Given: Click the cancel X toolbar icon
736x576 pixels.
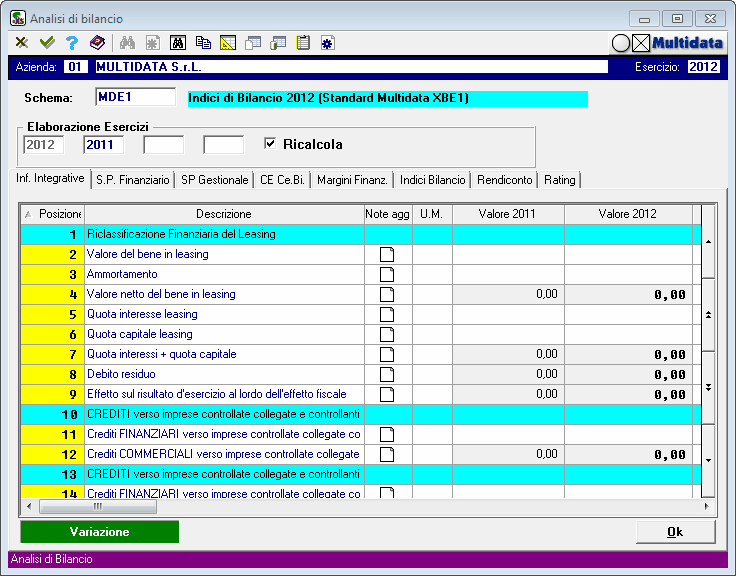Looking at the screenshot, I should [22, 43].
